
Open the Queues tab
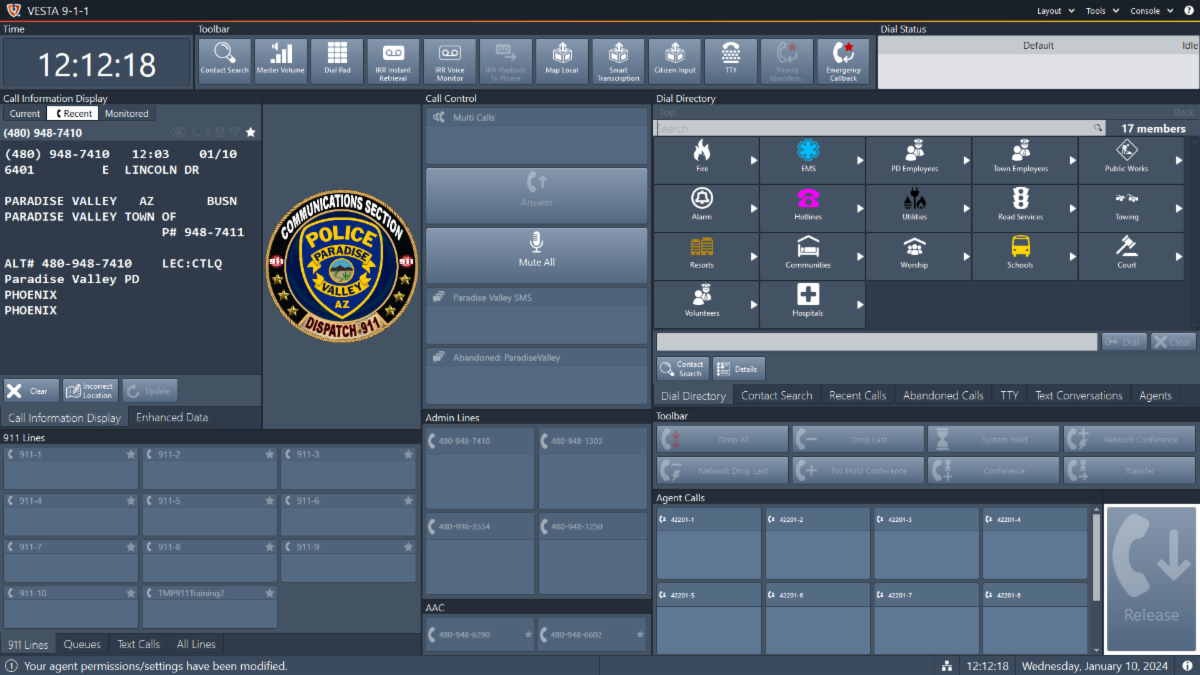[x=82, y=644]
